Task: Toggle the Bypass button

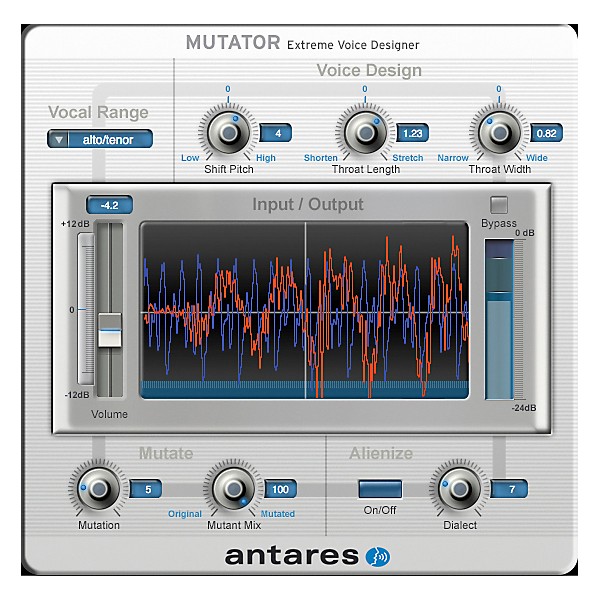Action: click(x=499, y=205)
